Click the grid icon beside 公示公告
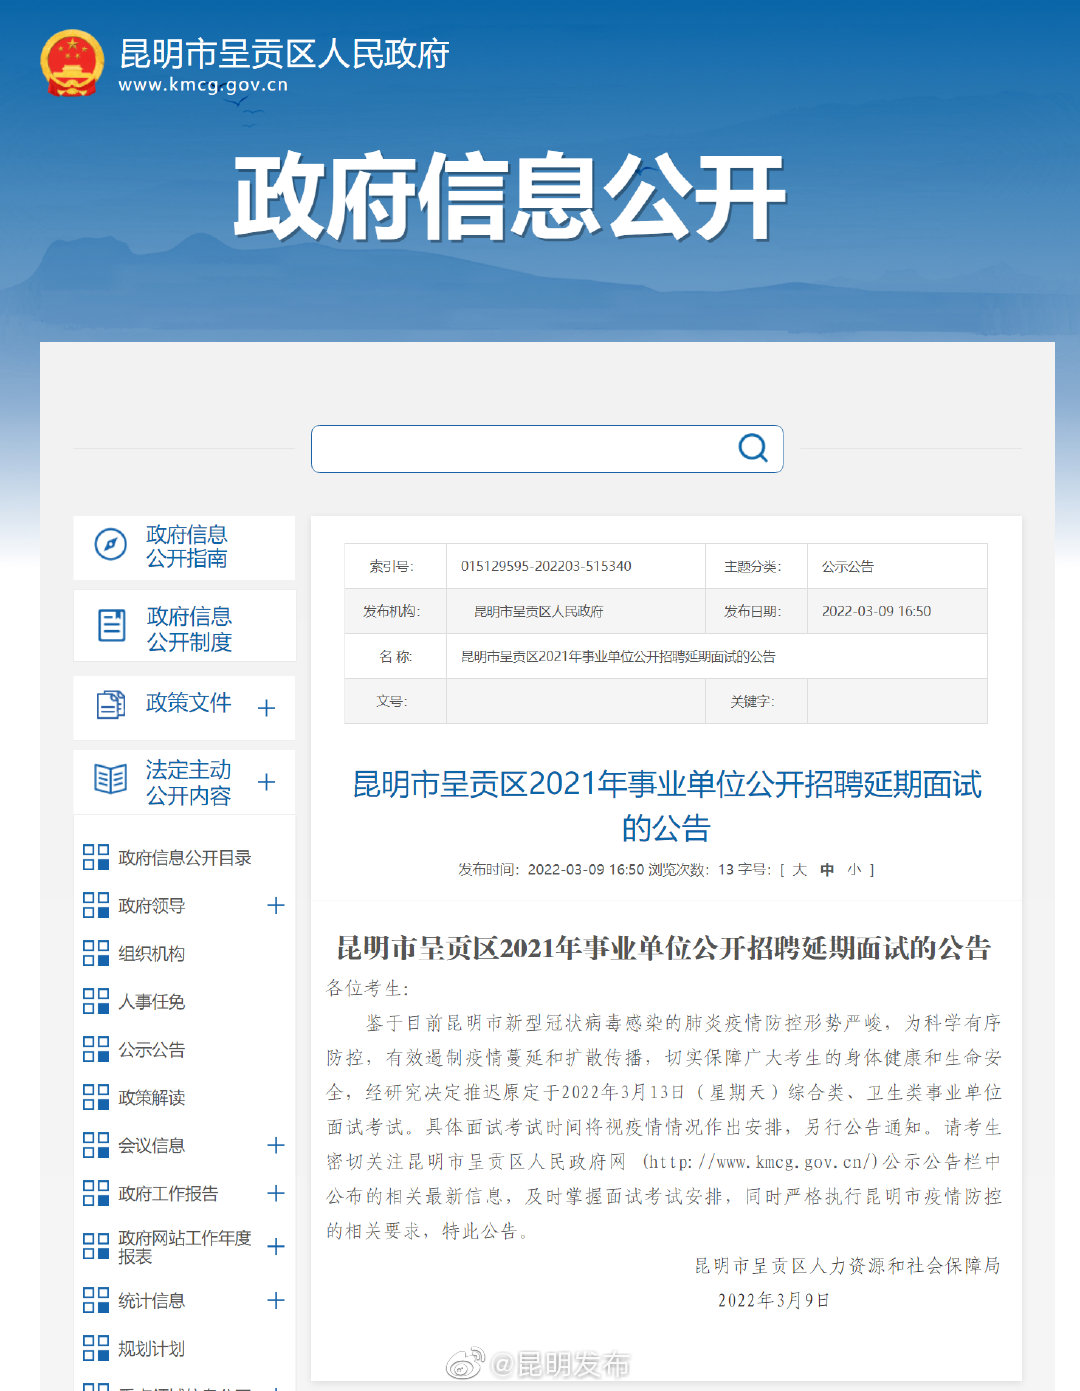The width and height of the screenshot is (1080, 1391). [x=96, y=1049]
